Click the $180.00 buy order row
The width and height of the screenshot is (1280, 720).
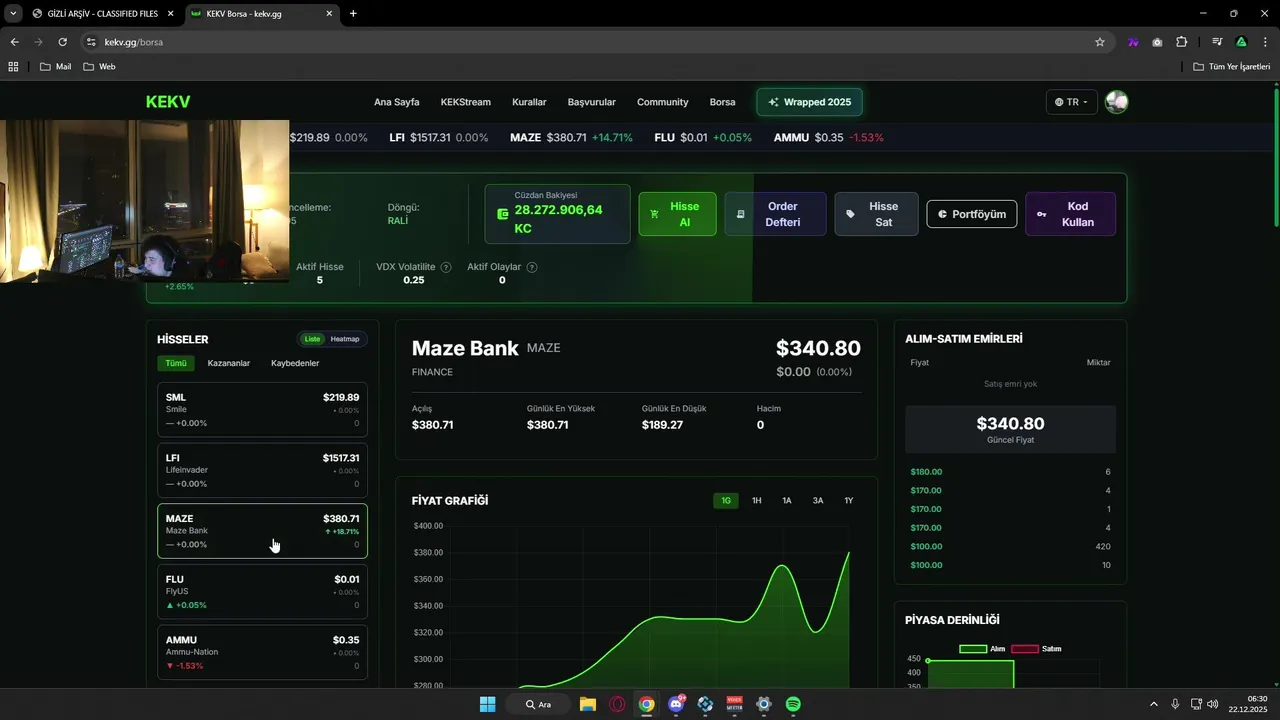(x=1010, y=472)
